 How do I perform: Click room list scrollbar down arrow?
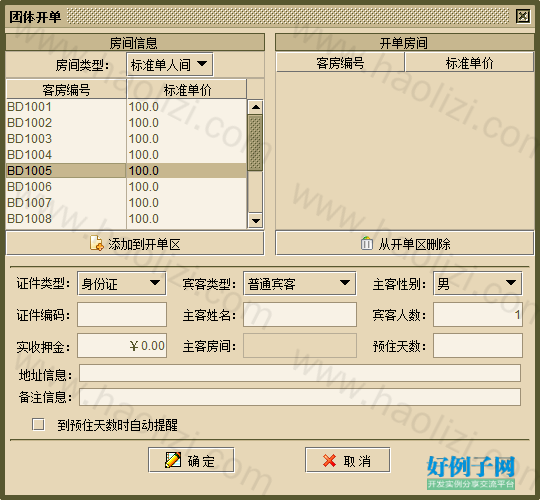(256, 220)
